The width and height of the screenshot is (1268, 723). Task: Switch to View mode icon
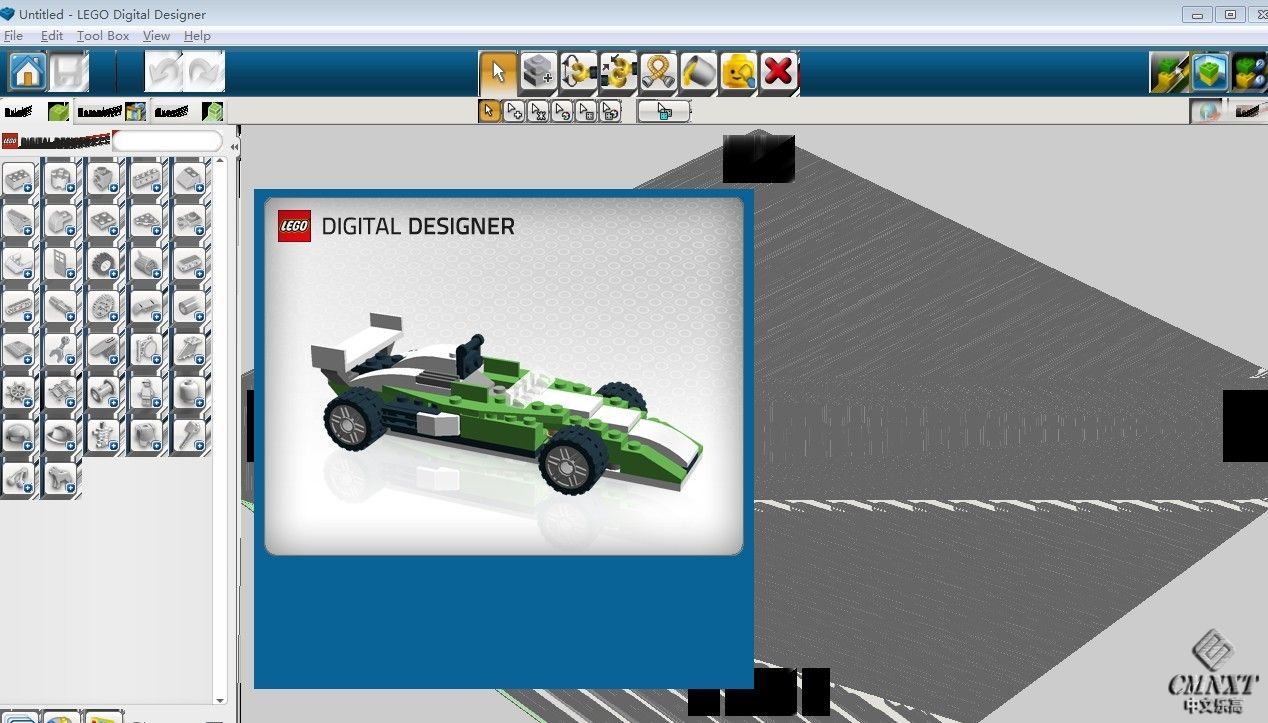[1209, 72]
